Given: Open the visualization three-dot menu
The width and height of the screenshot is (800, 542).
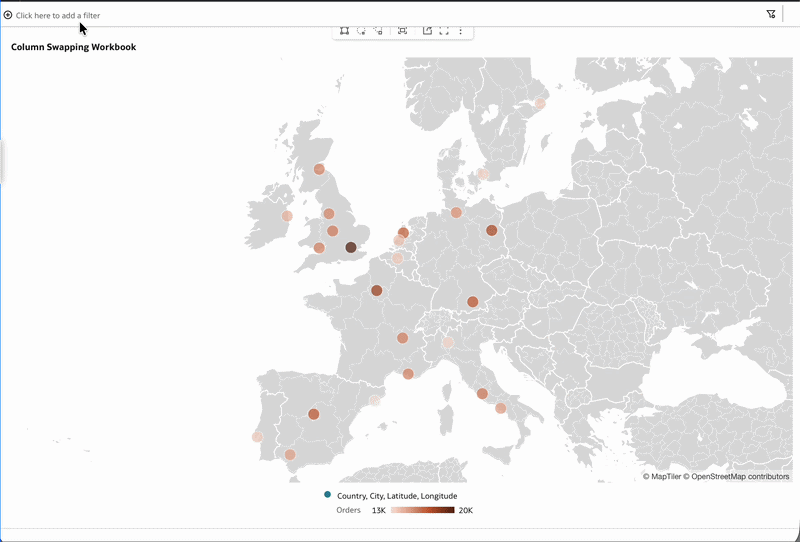Looking at the screenshot, I should [x=461, y=31].
